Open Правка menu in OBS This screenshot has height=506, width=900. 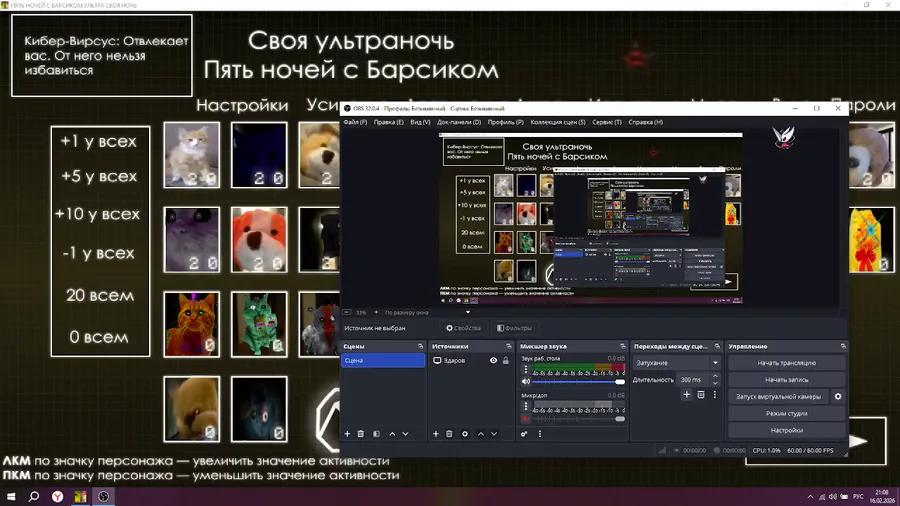click(x=389, y=122)
